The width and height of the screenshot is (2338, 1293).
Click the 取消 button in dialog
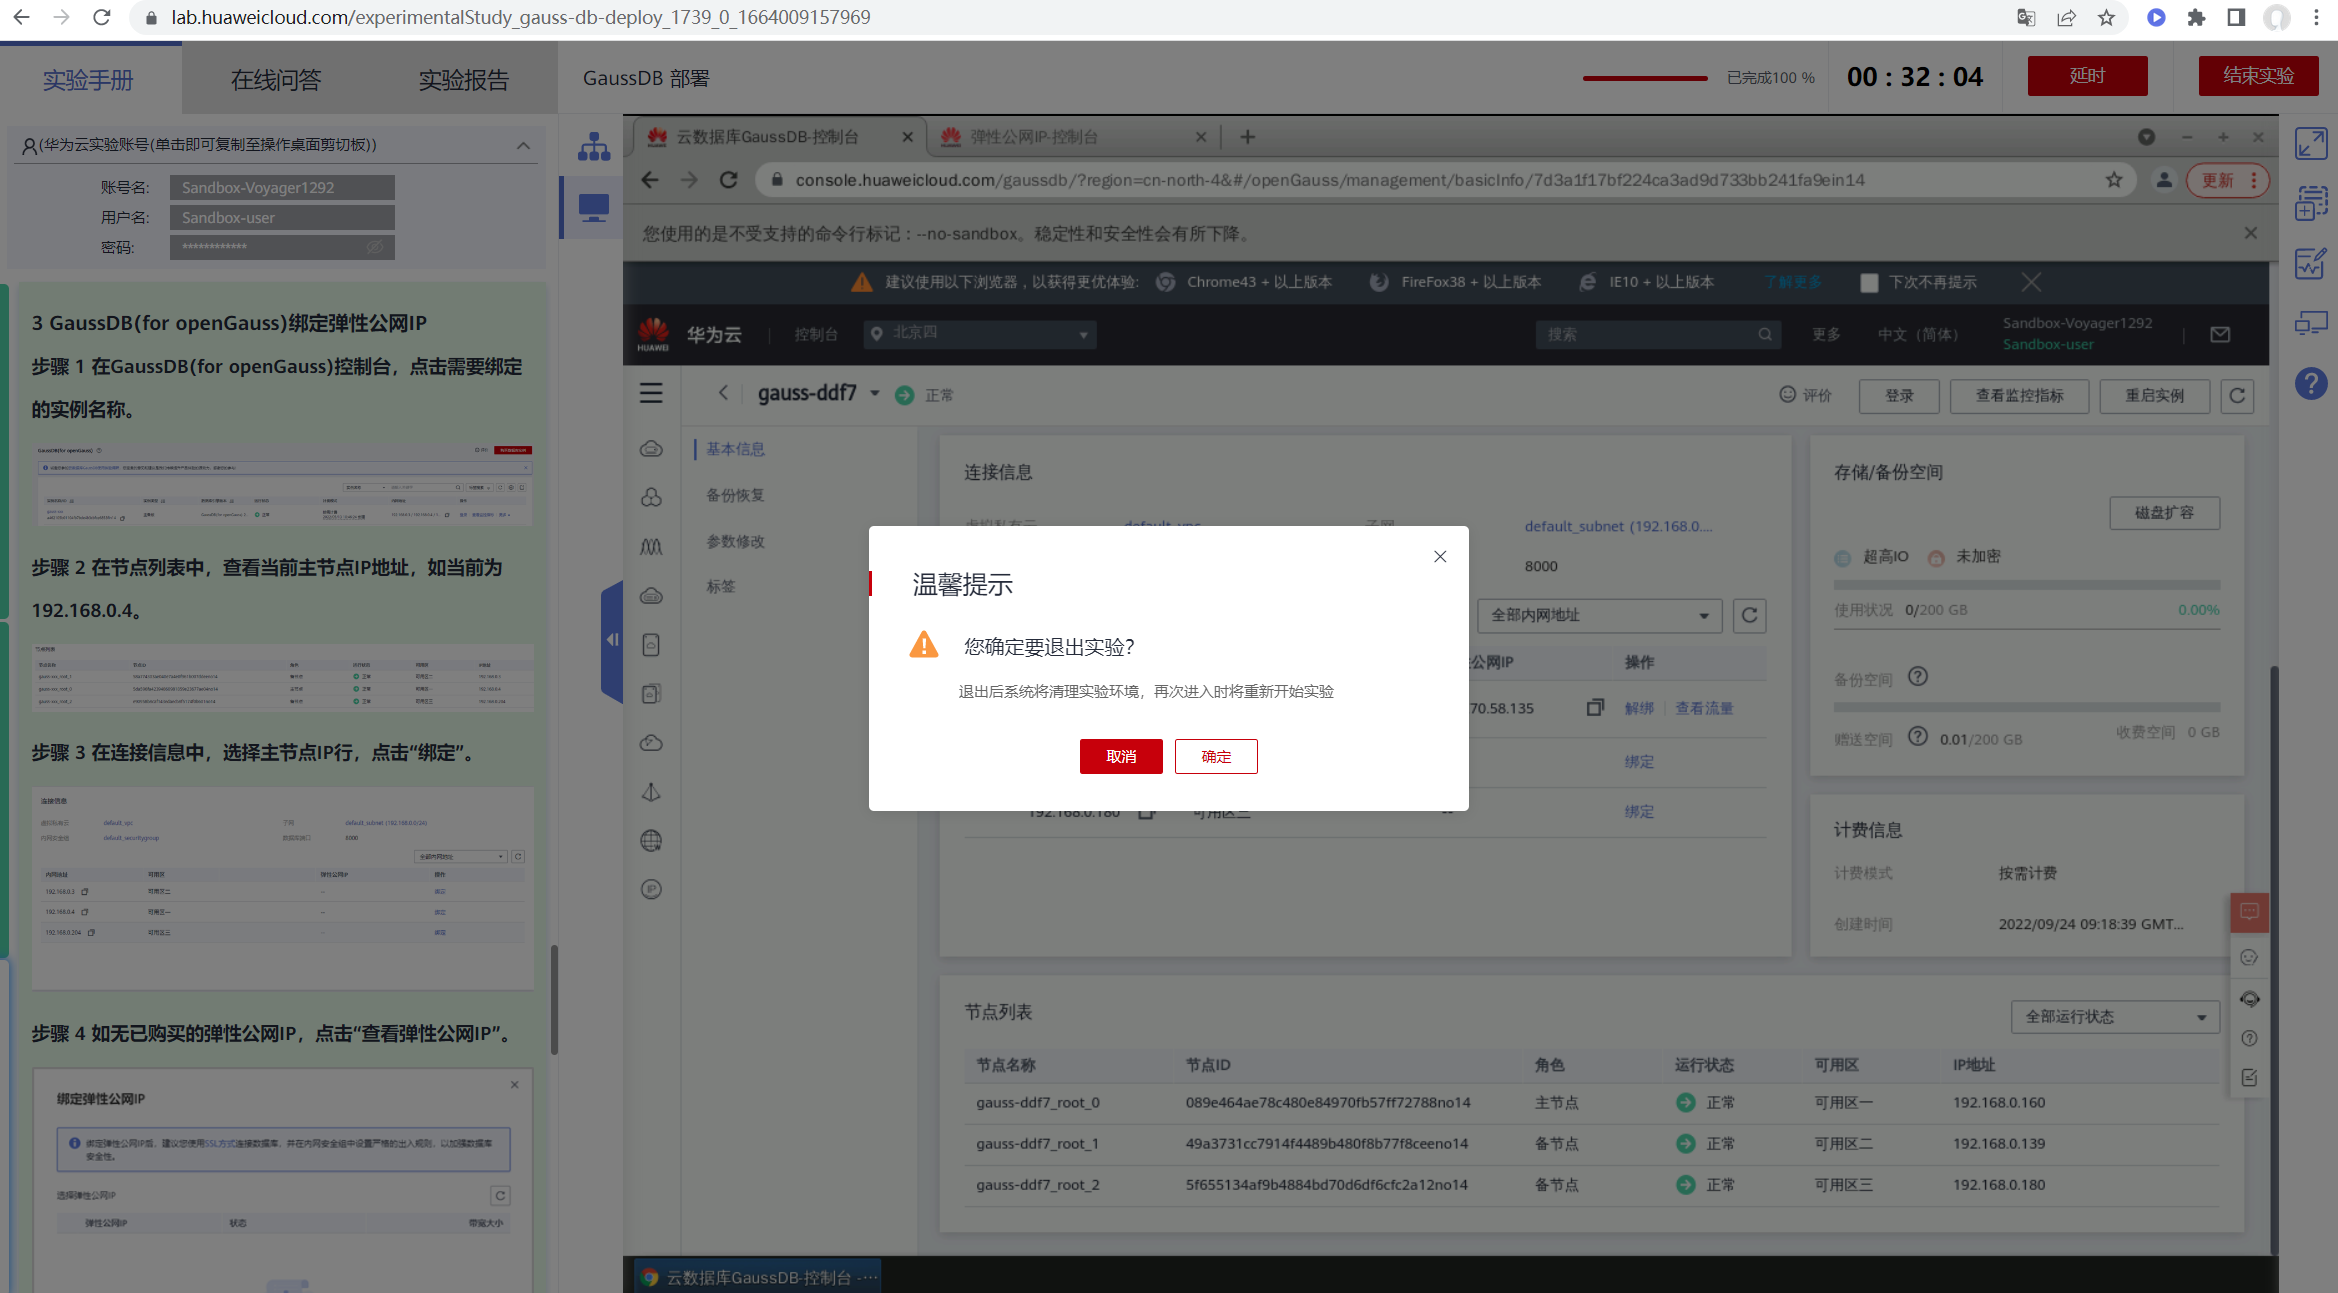point(1120,757)
